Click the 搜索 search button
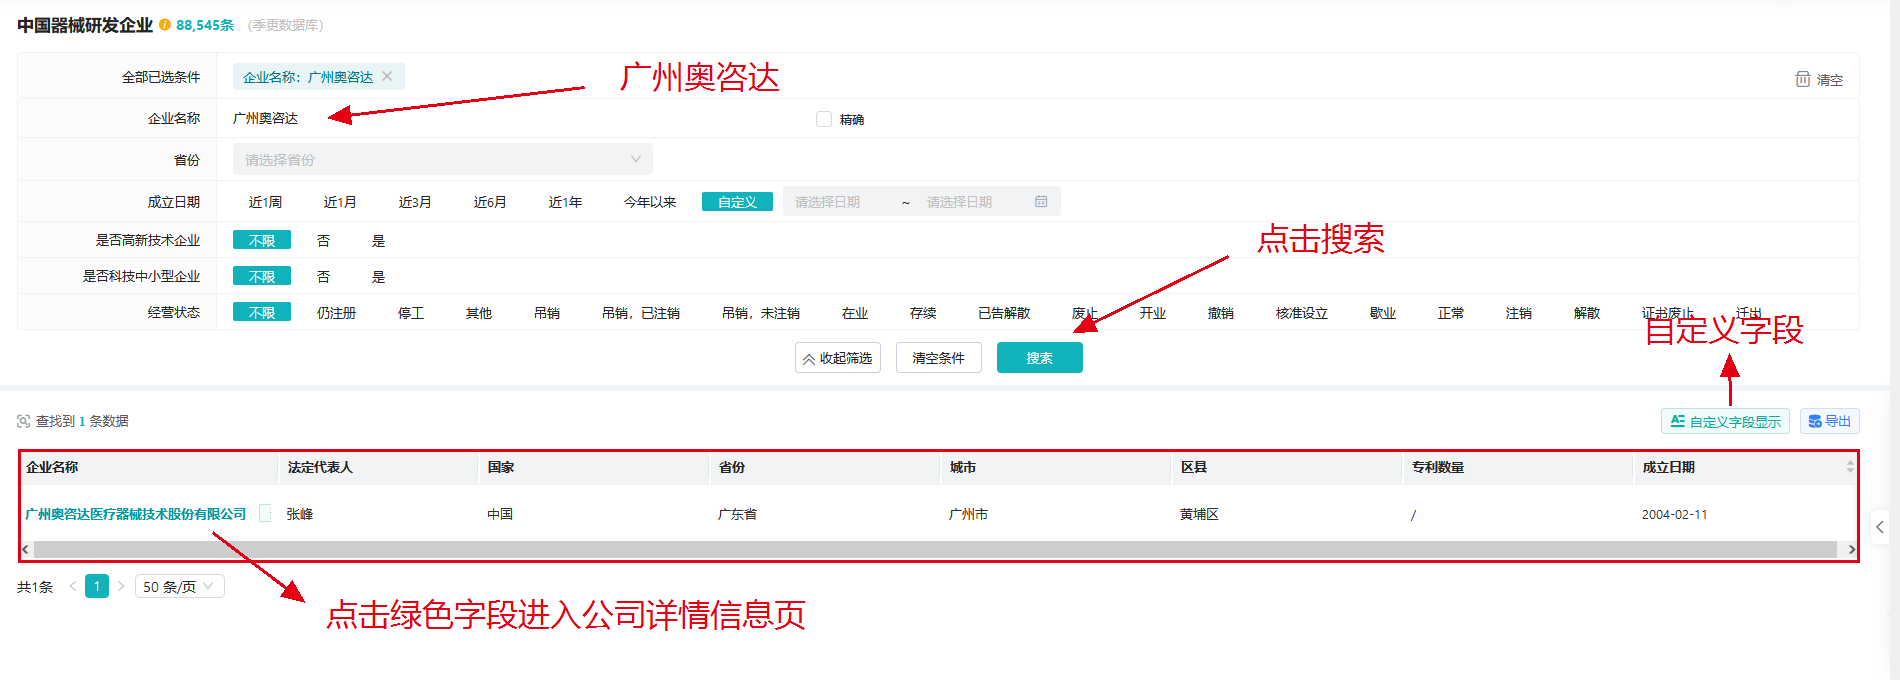 pyautogui.click(x=1039, y=358)
